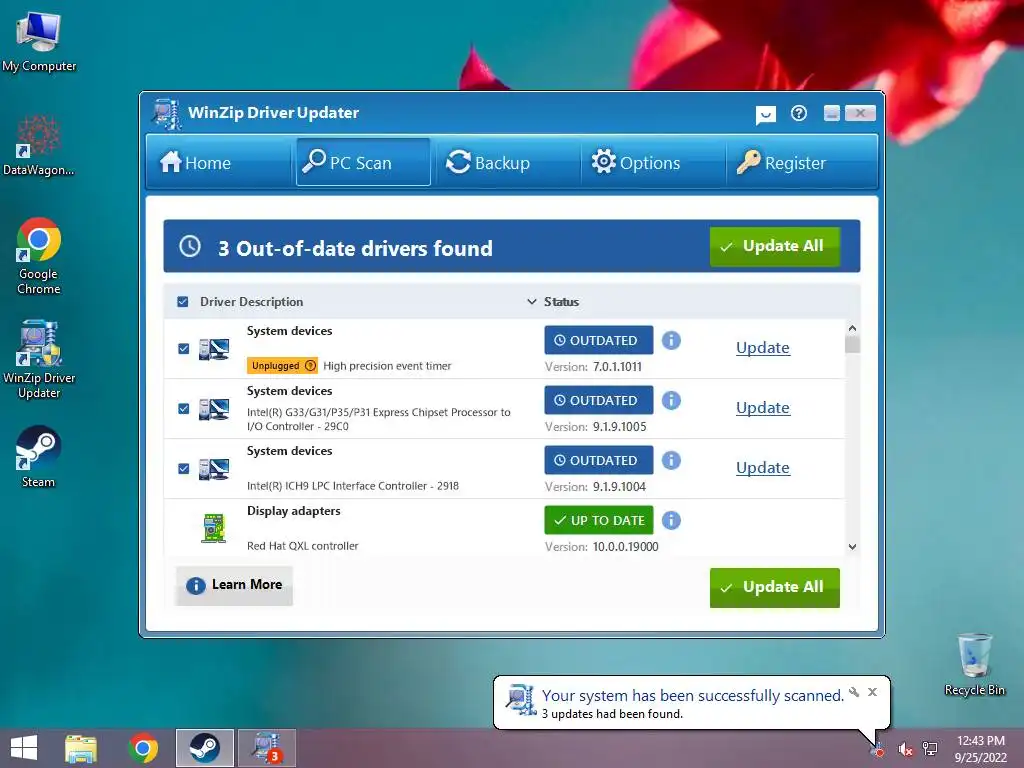Open the help question mark icon
1024x768 pixels.
pos(799,114)
